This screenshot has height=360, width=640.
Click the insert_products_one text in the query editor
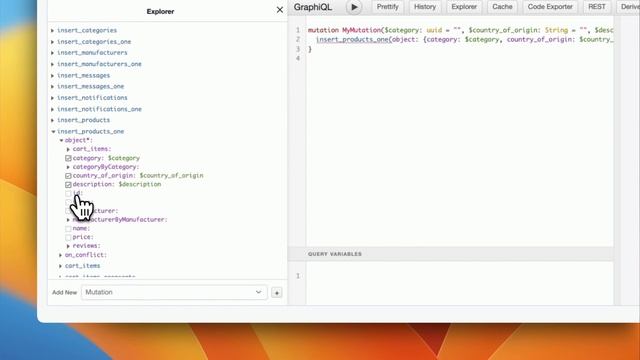pyautogui.click(x=352, y=40)
